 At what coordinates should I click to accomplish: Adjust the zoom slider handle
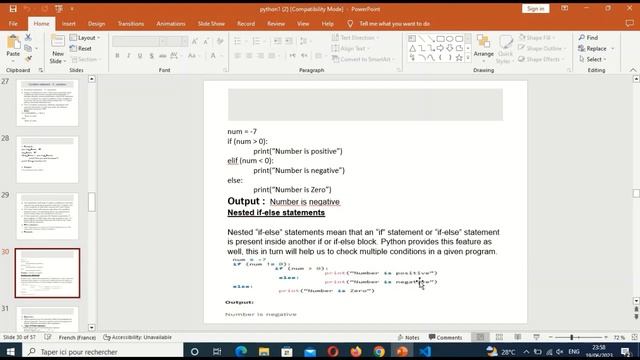point(571,337)
